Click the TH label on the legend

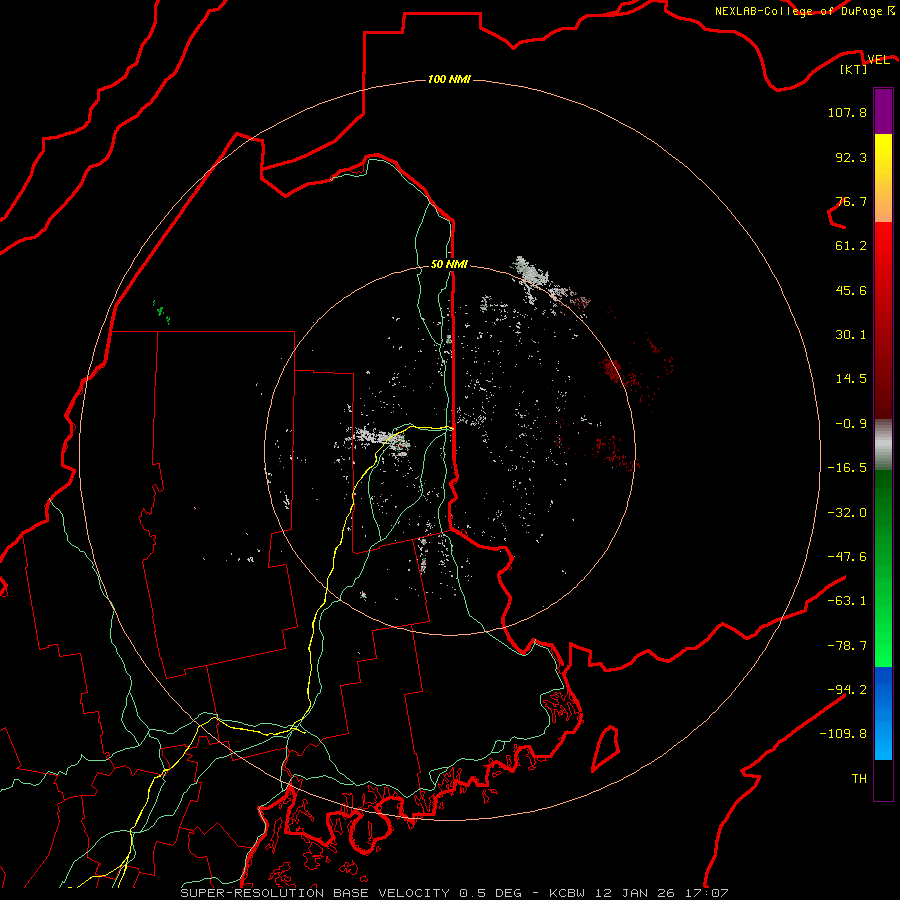[x=859, y=779]
